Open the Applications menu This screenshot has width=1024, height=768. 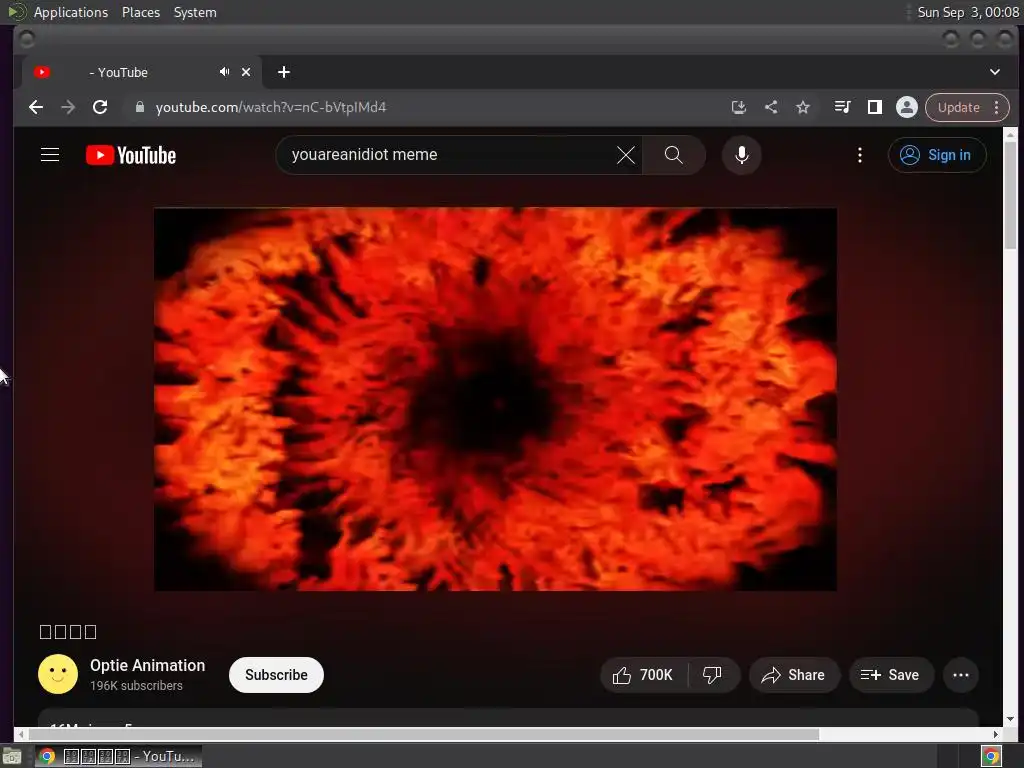(x=71, y=12)
